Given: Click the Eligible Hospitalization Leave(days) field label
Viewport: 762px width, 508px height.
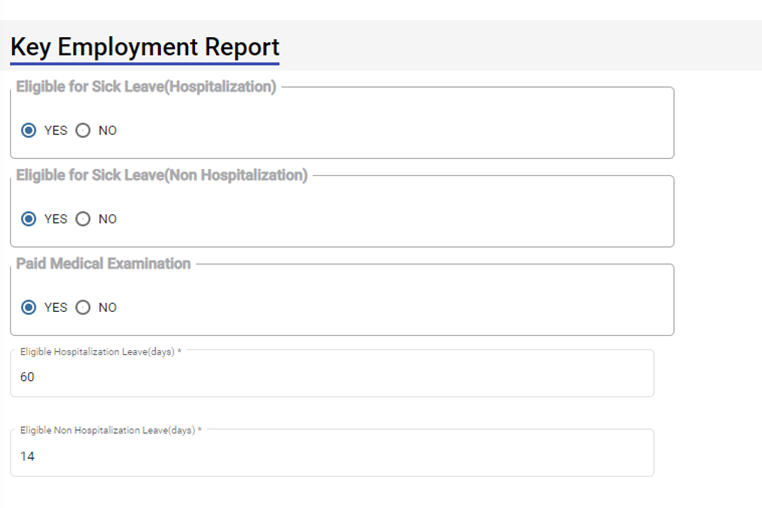Looking at the screenshot, I should 100,352.
